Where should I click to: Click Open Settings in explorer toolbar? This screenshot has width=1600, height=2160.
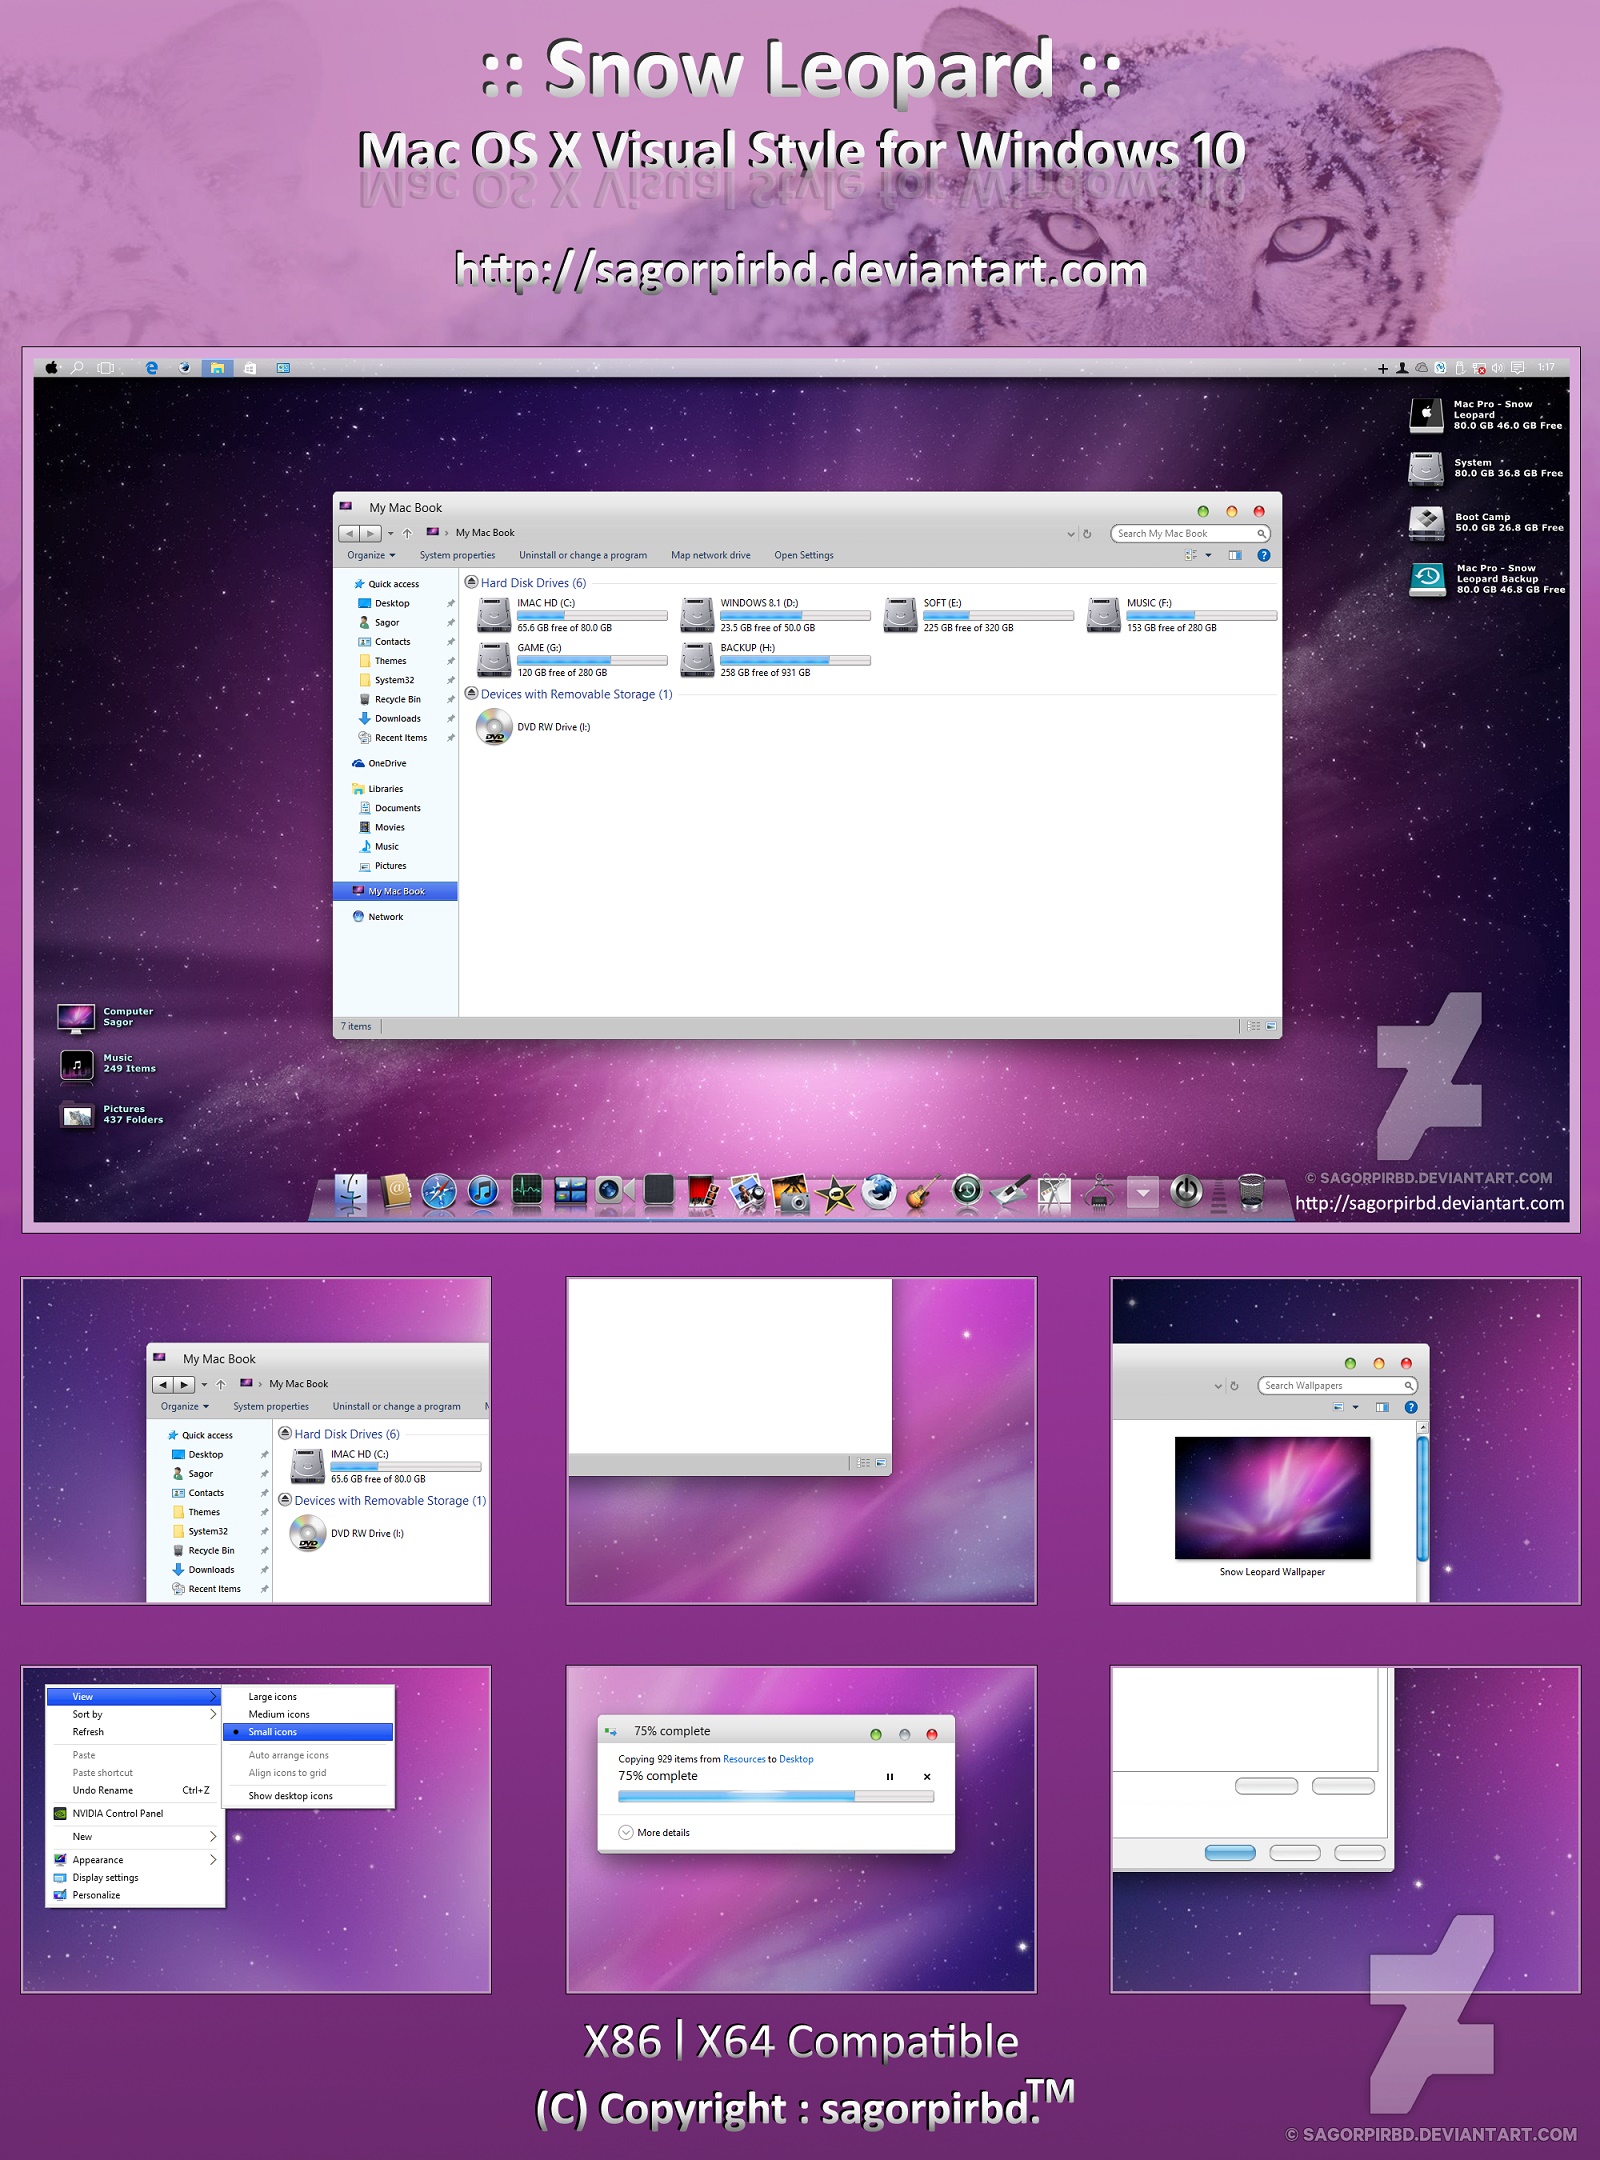pyautogui.click(x=804, y=555)
